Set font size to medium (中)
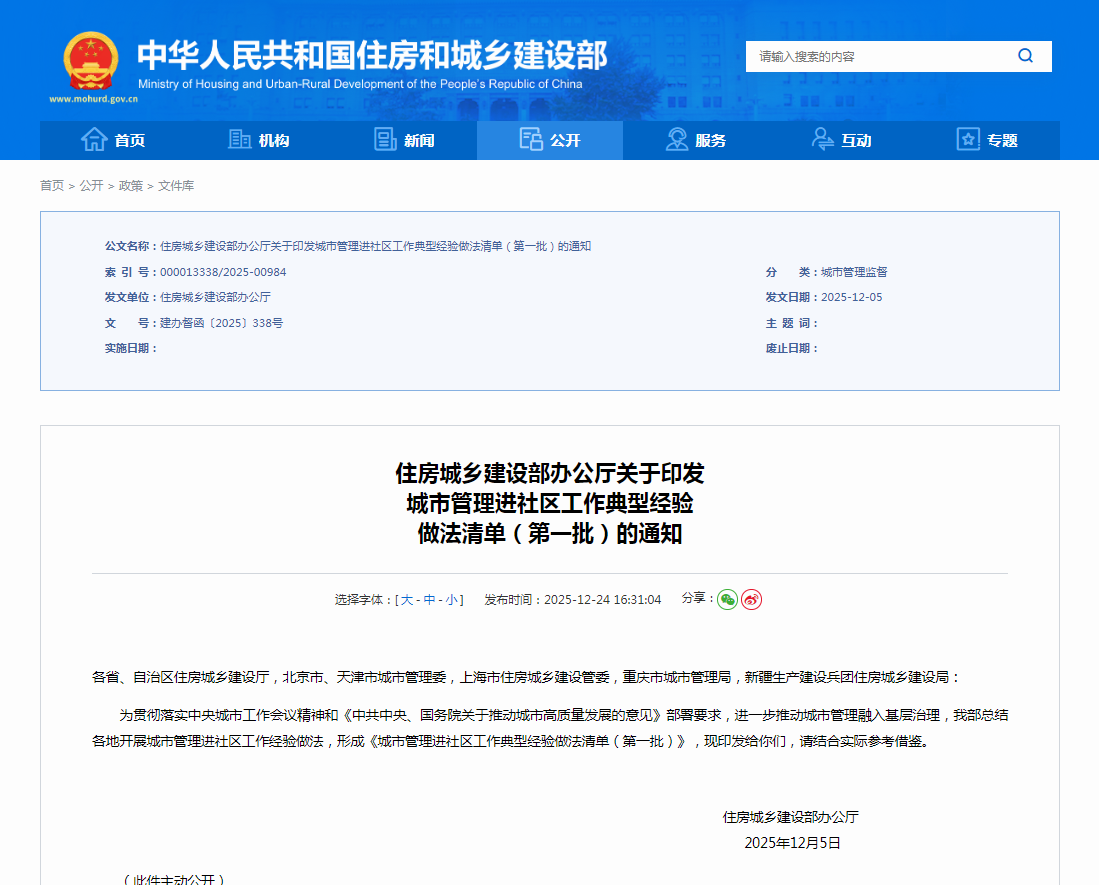 [x=429, y=600]
